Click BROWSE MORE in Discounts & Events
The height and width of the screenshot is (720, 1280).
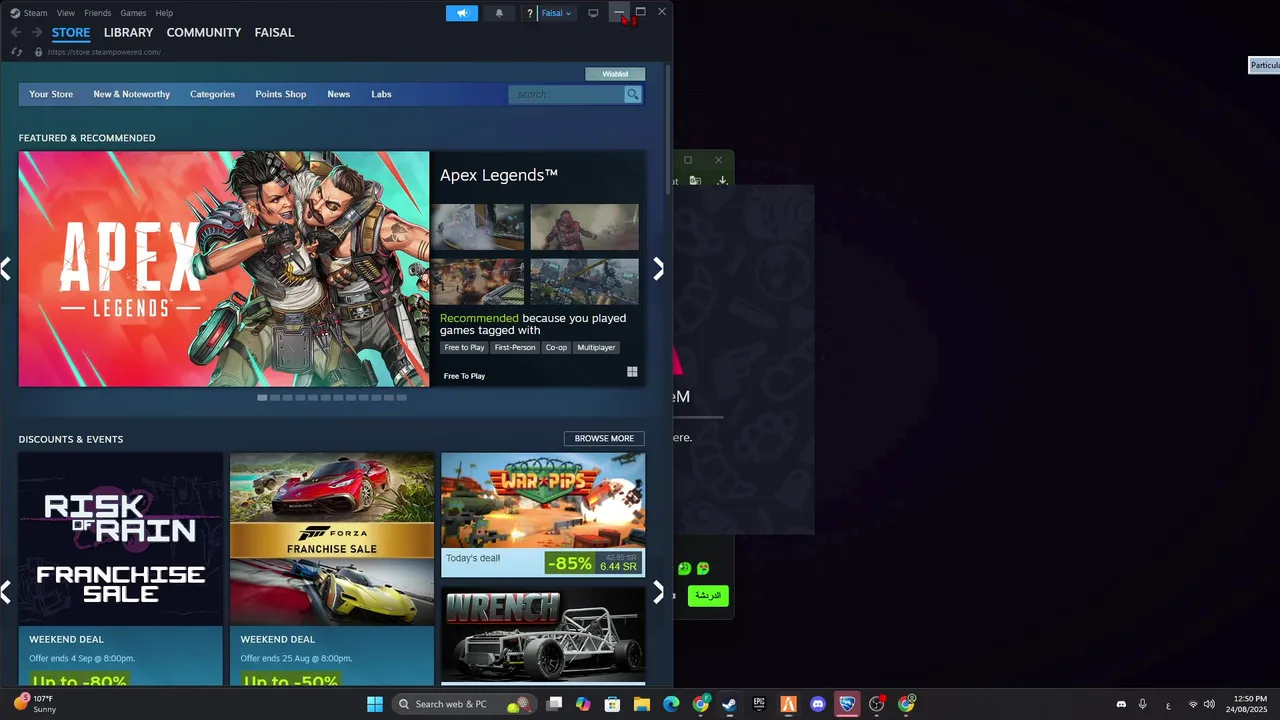(x=604, y=438)
